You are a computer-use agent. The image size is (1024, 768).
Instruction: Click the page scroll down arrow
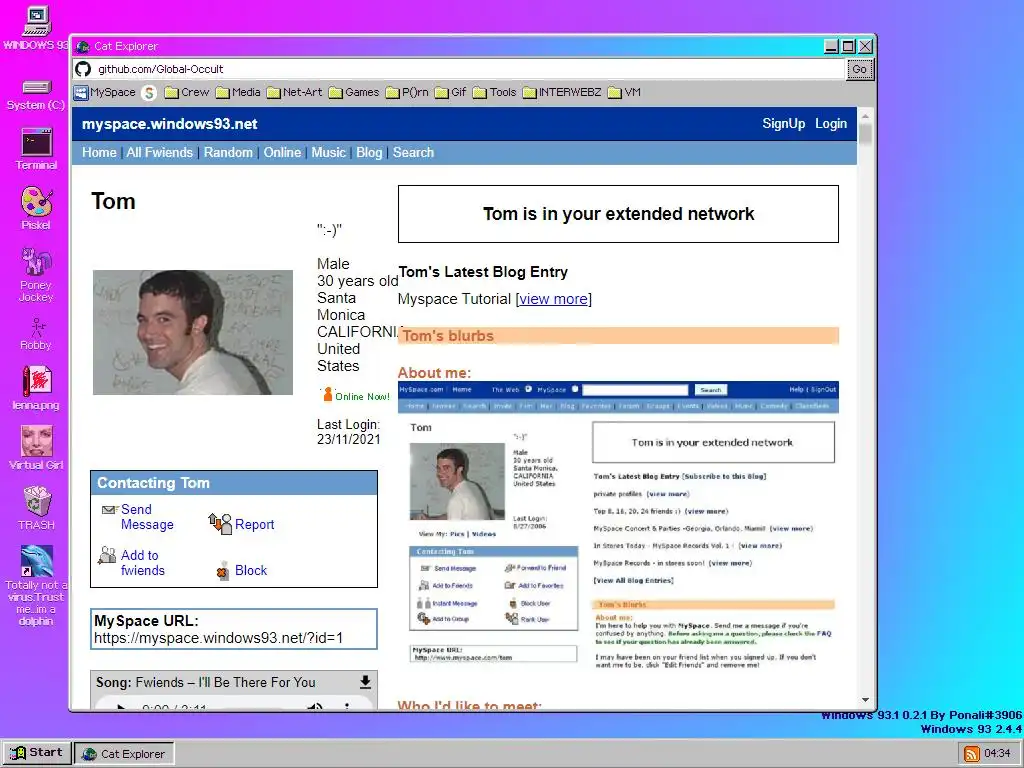point(865,699)
